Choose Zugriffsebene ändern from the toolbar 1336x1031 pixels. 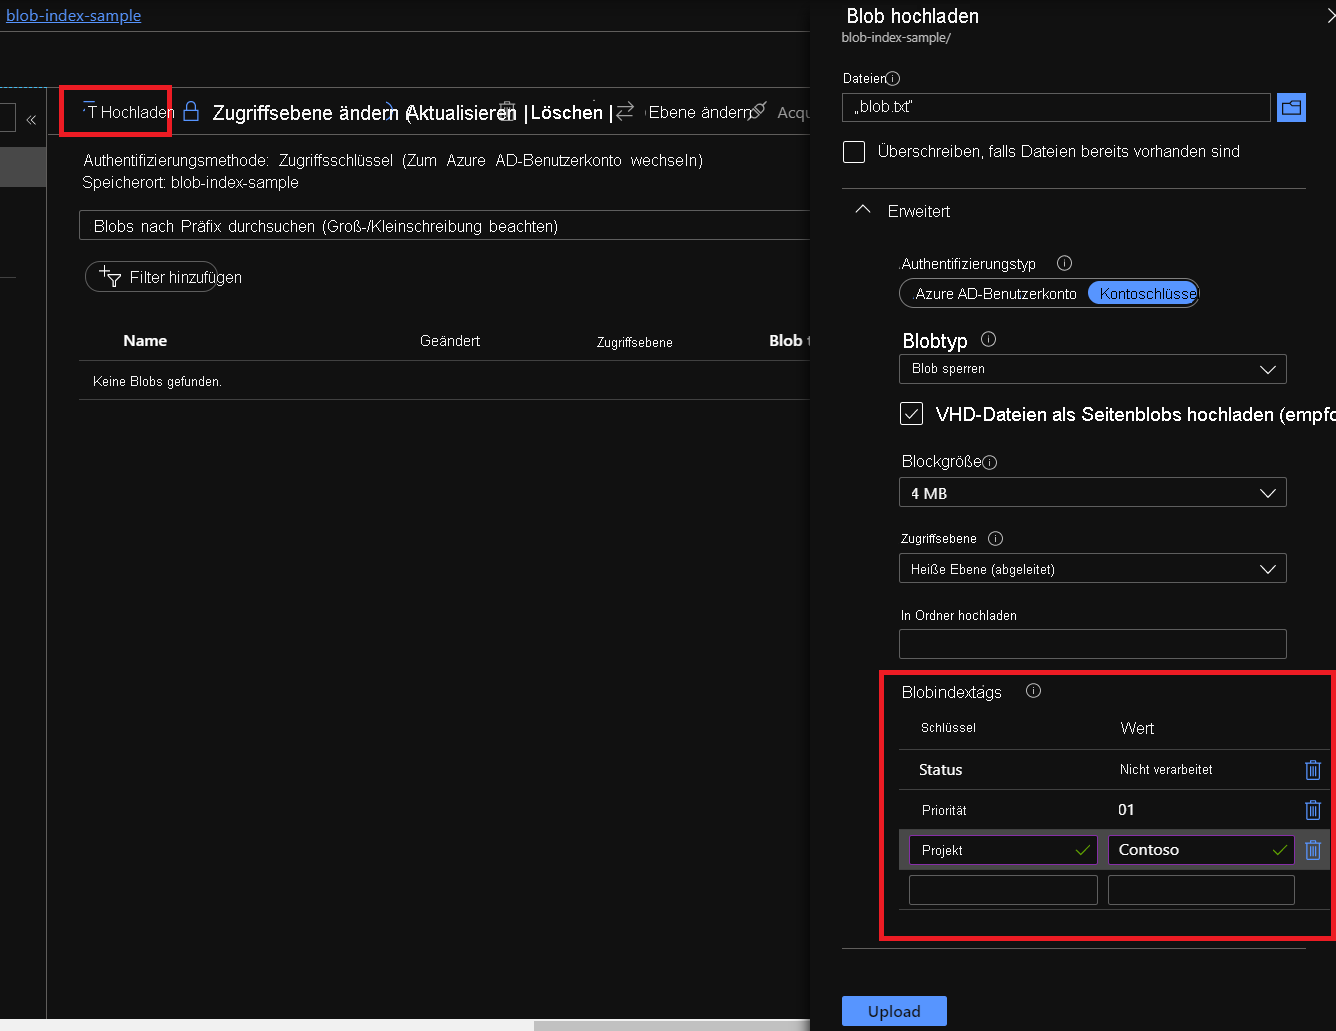click(301, 112)
